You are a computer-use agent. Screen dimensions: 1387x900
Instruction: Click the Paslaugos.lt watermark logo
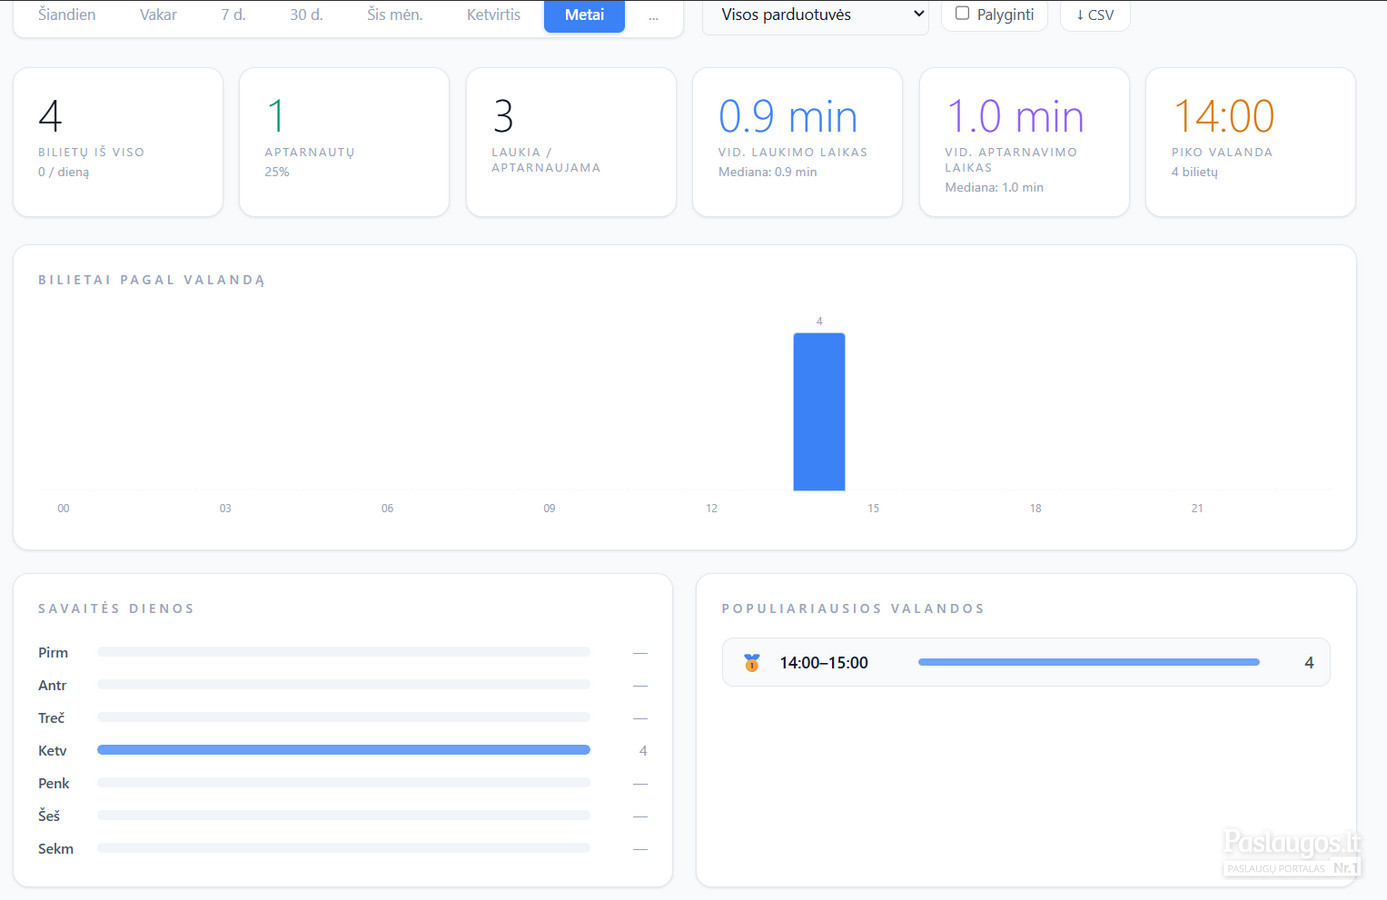[x=1291, y=853]
